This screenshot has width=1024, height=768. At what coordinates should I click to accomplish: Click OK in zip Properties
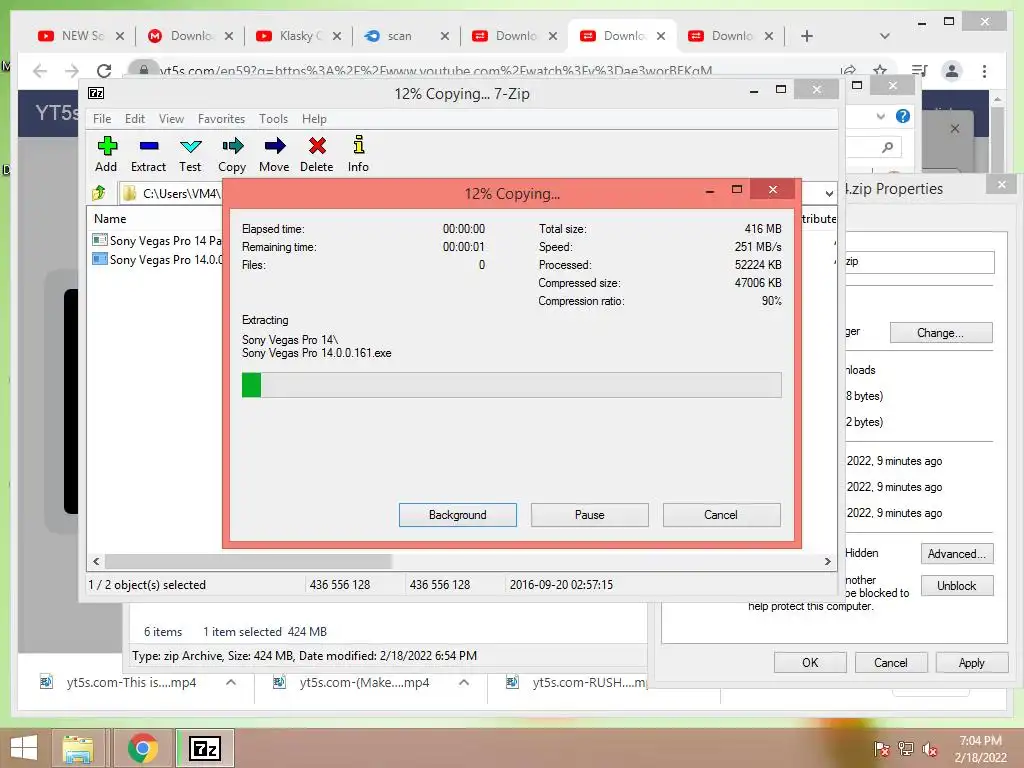810,663
